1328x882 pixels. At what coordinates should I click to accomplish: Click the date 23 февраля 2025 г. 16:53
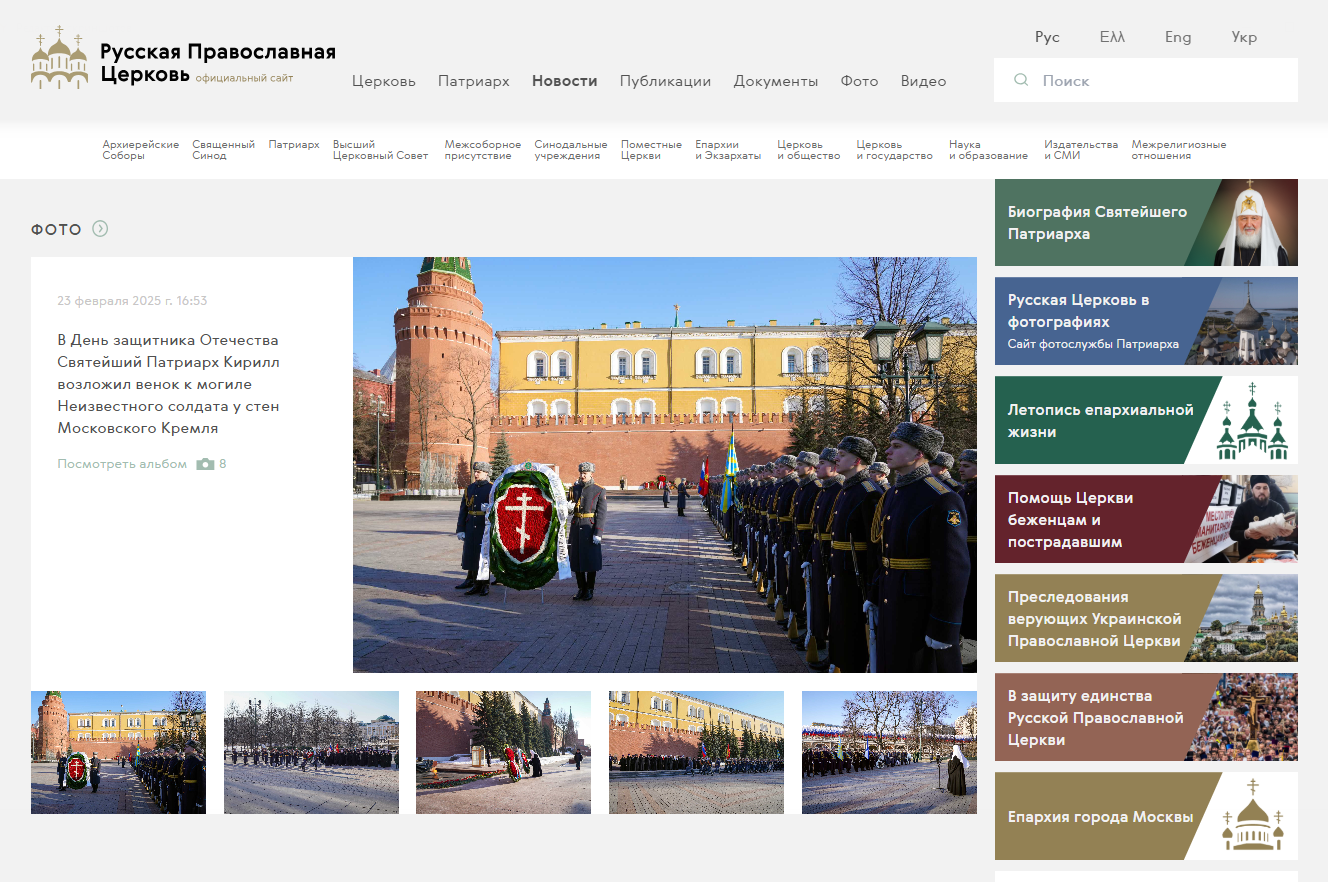point(132,301)
